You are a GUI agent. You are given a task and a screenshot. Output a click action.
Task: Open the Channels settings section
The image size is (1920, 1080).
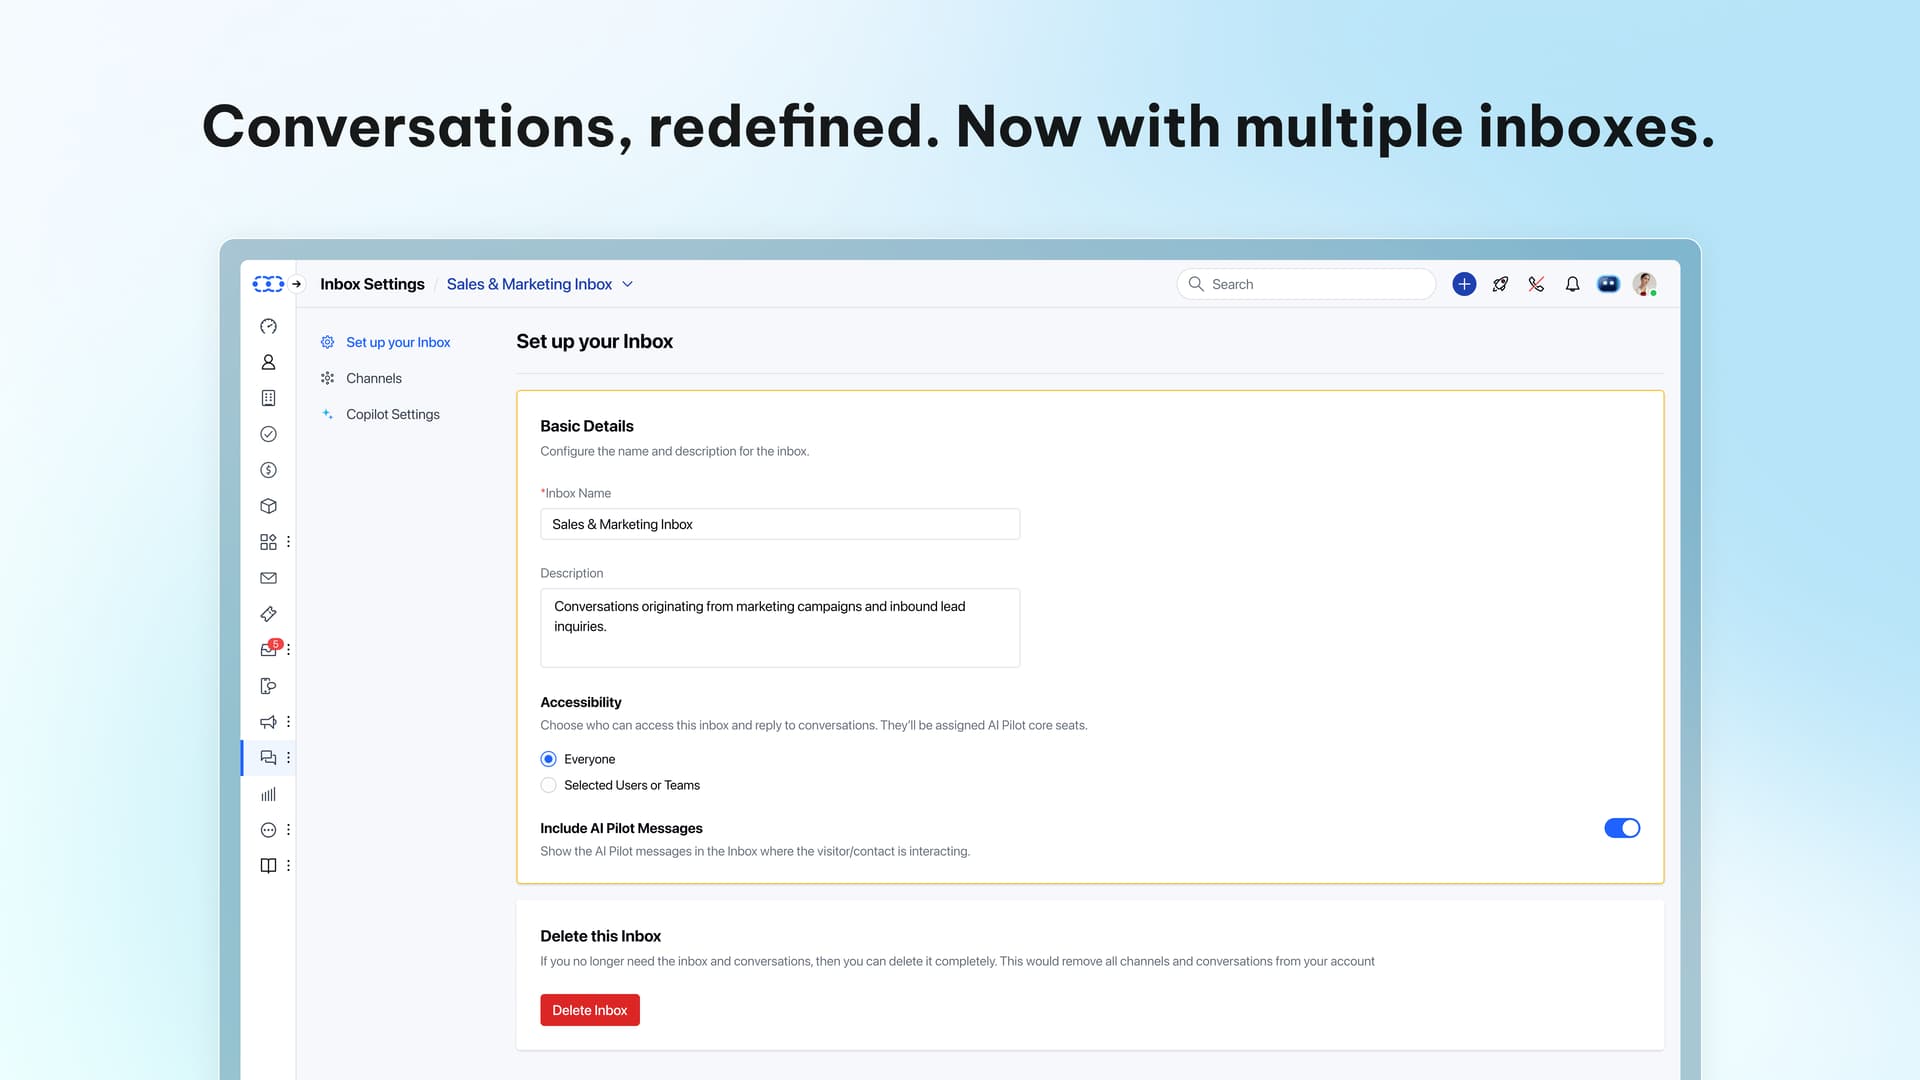(373, 378)
